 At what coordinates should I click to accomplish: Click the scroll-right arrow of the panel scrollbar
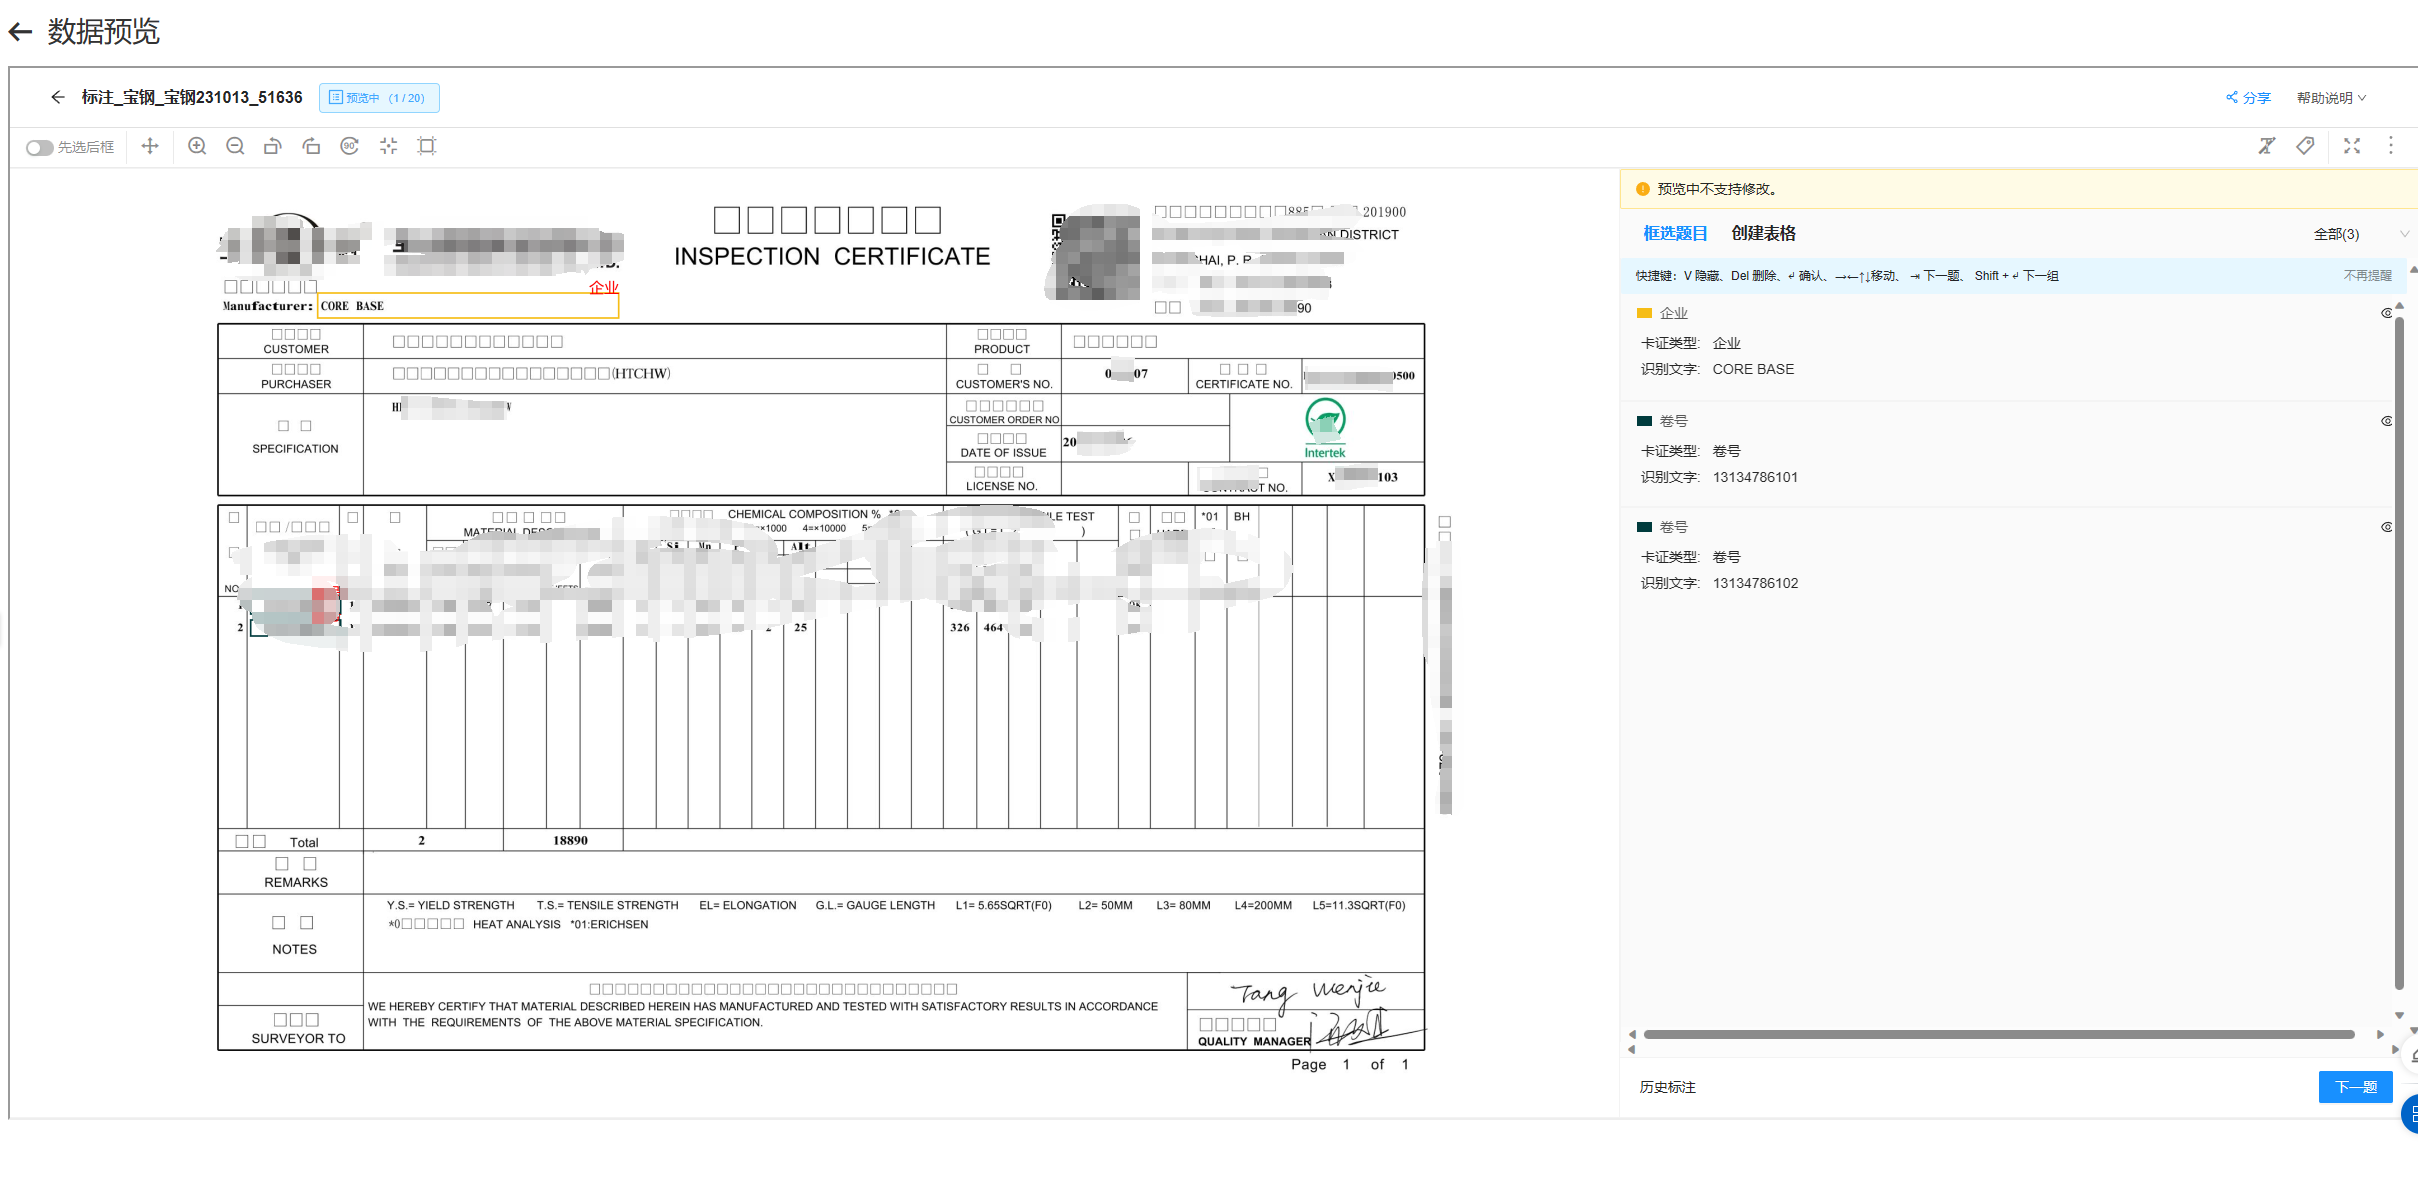(x=2380, y=1034)
